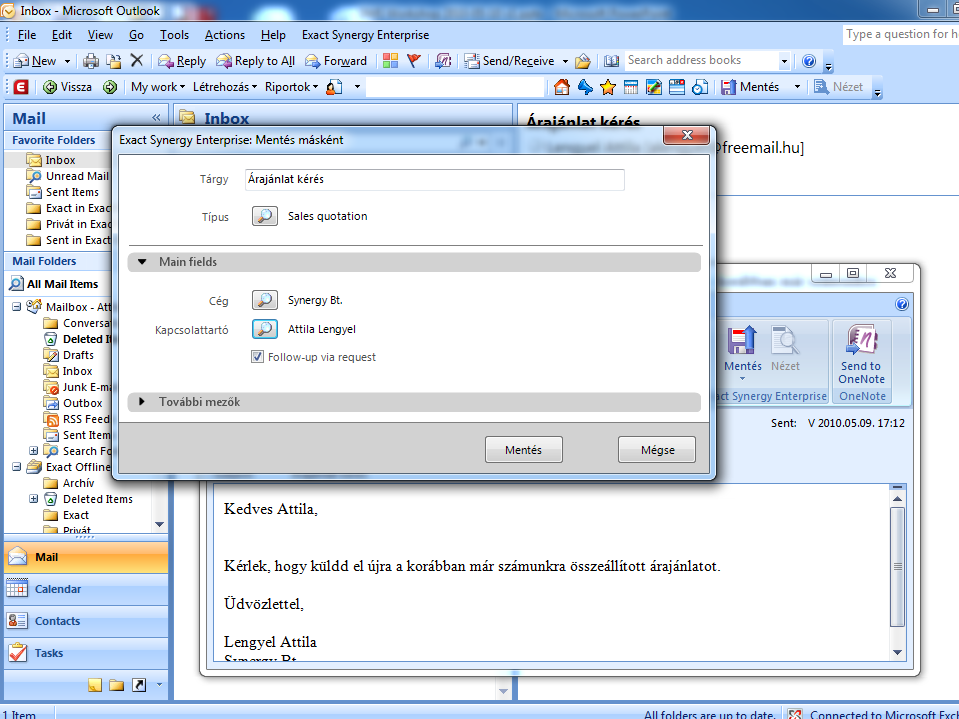
Task: Open the Tools menu
Action: 174,35
